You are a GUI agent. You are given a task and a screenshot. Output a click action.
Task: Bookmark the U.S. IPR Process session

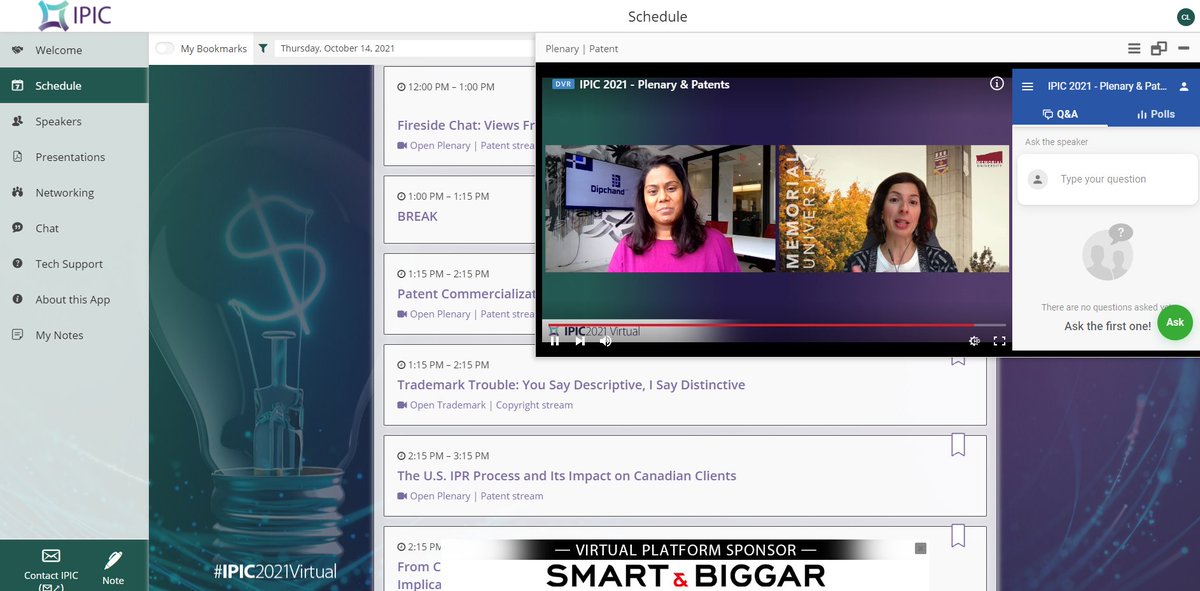pos(958,445)
